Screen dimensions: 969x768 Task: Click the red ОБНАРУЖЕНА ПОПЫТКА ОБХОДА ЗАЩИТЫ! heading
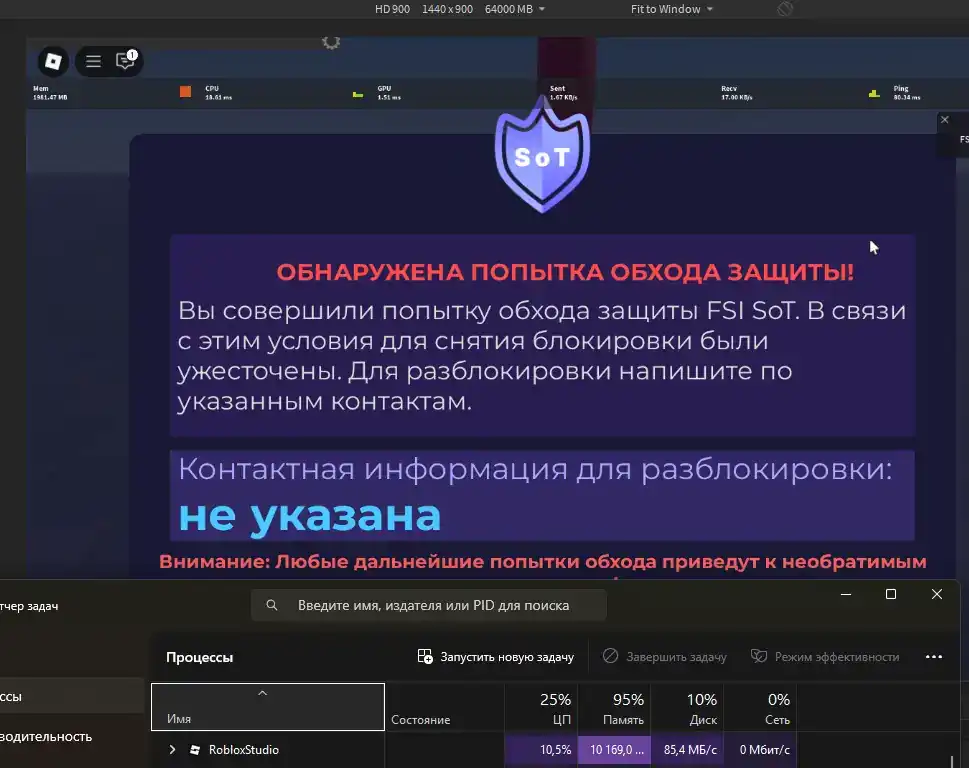(x=565, y=272)
